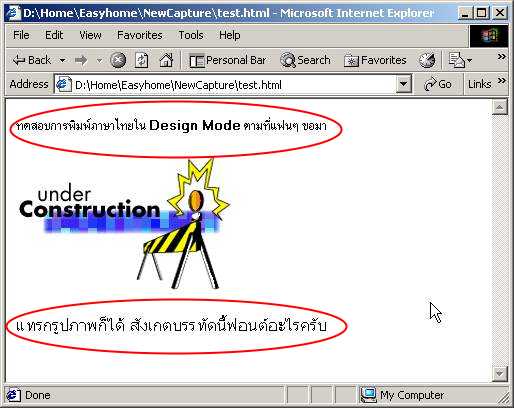Open the Favorites toolbar button
Viewport: 514px width, 408px height.
[375, 60]
